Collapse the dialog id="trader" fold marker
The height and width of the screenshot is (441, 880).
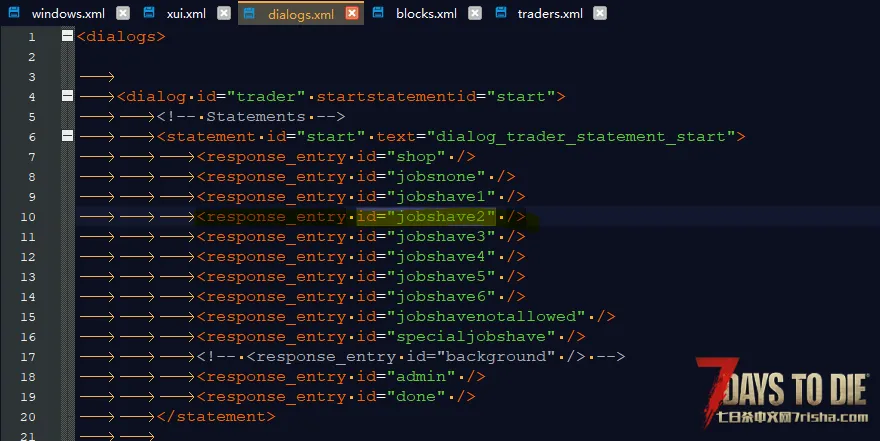click(x=67, y=97)
